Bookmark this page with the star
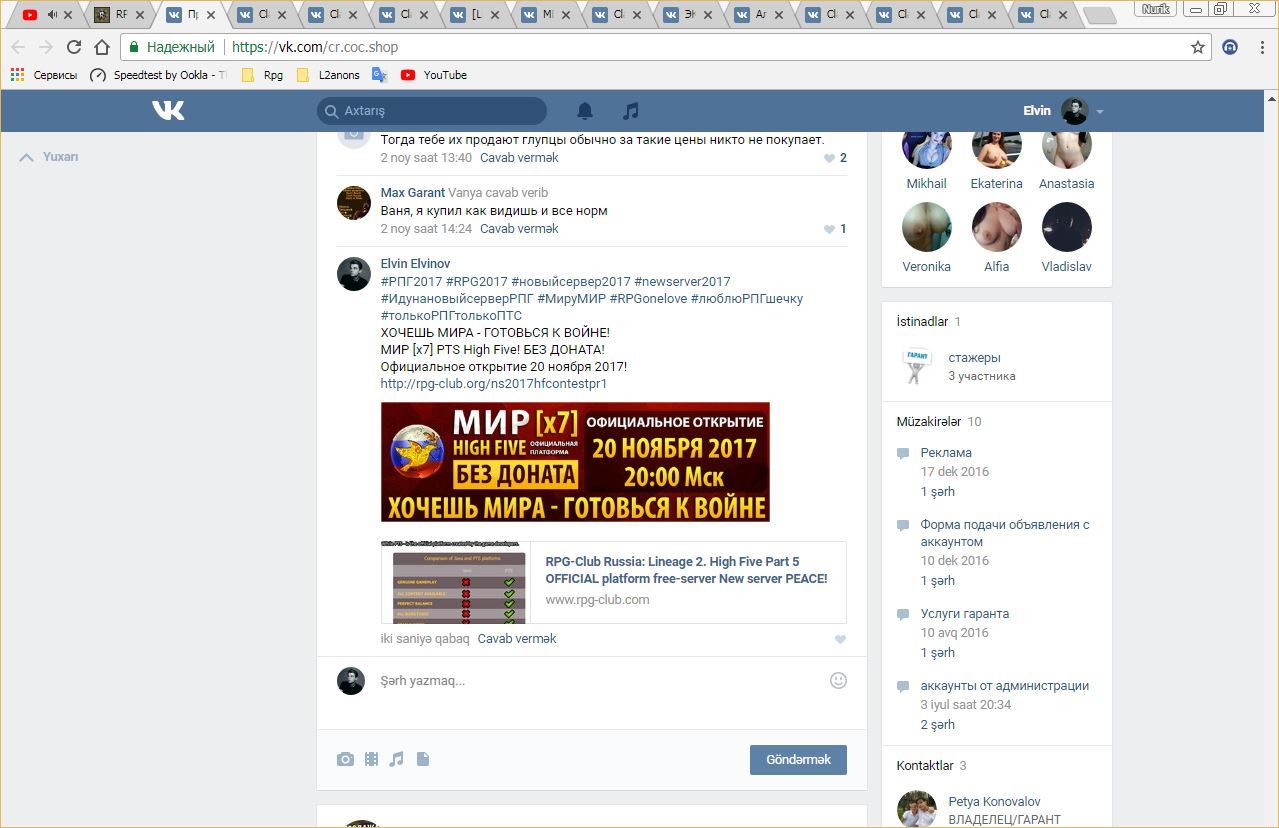This screenshot has width=1279, height=828. [1198, 47]
